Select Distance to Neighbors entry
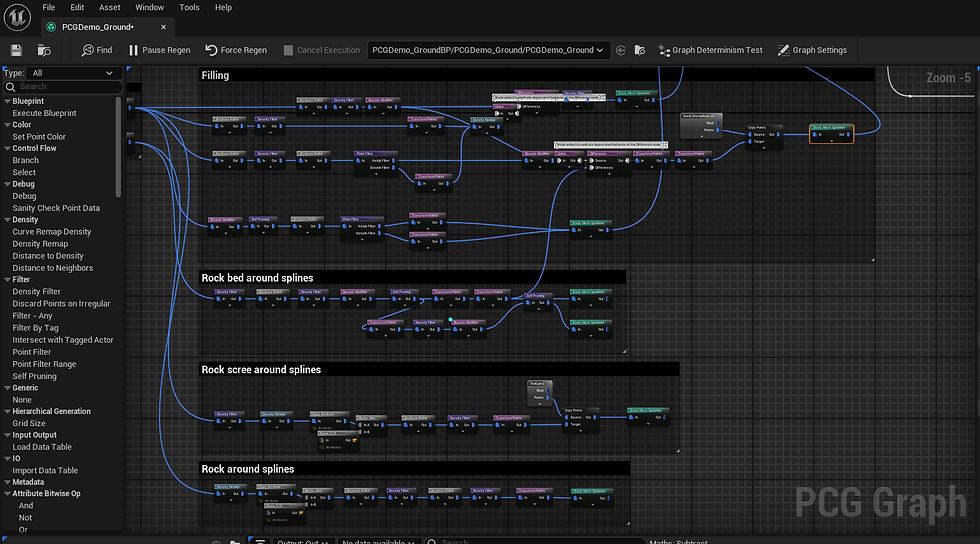The image size is (980, 544). (x=53, y=268)
